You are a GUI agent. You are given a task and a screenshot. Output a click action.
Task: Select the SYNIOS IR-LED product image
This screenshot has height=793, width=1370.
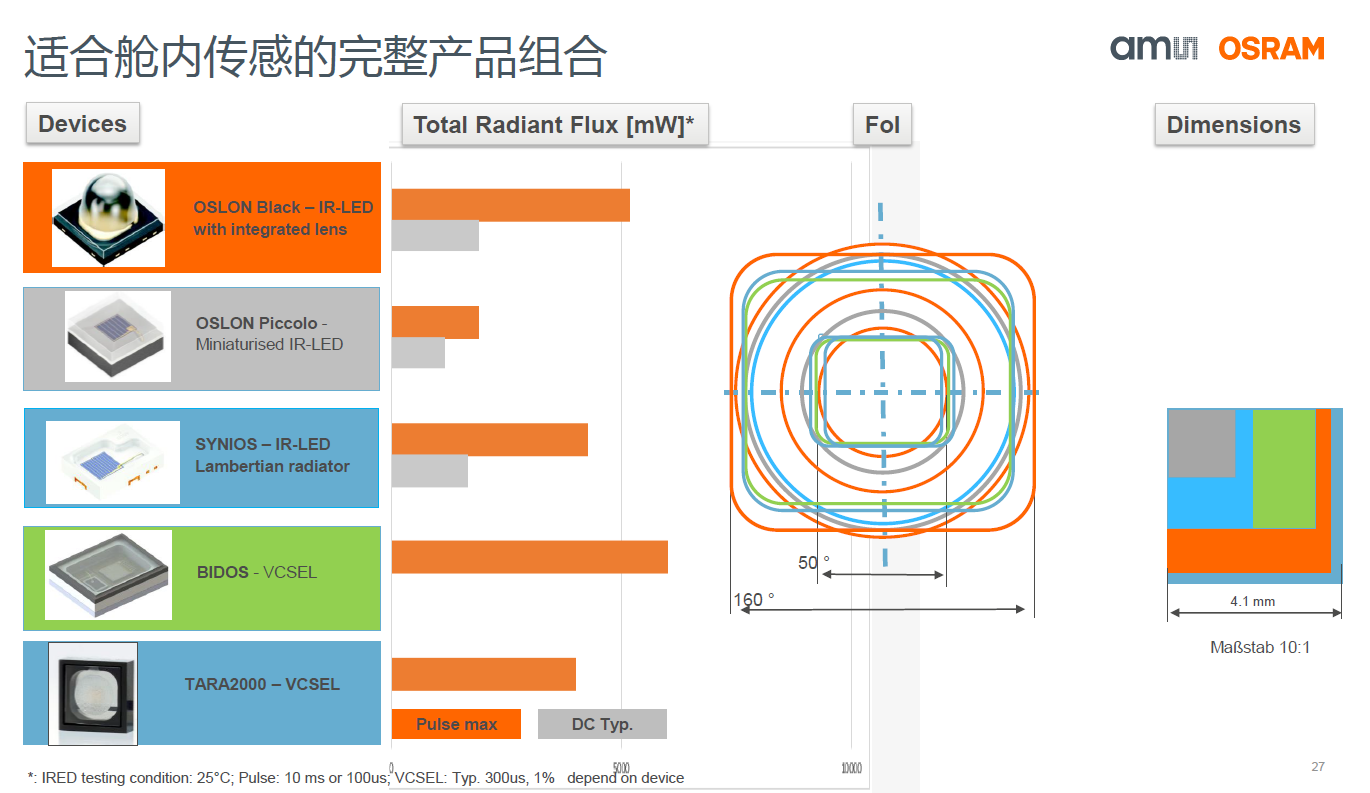click(x=113, y=462)
